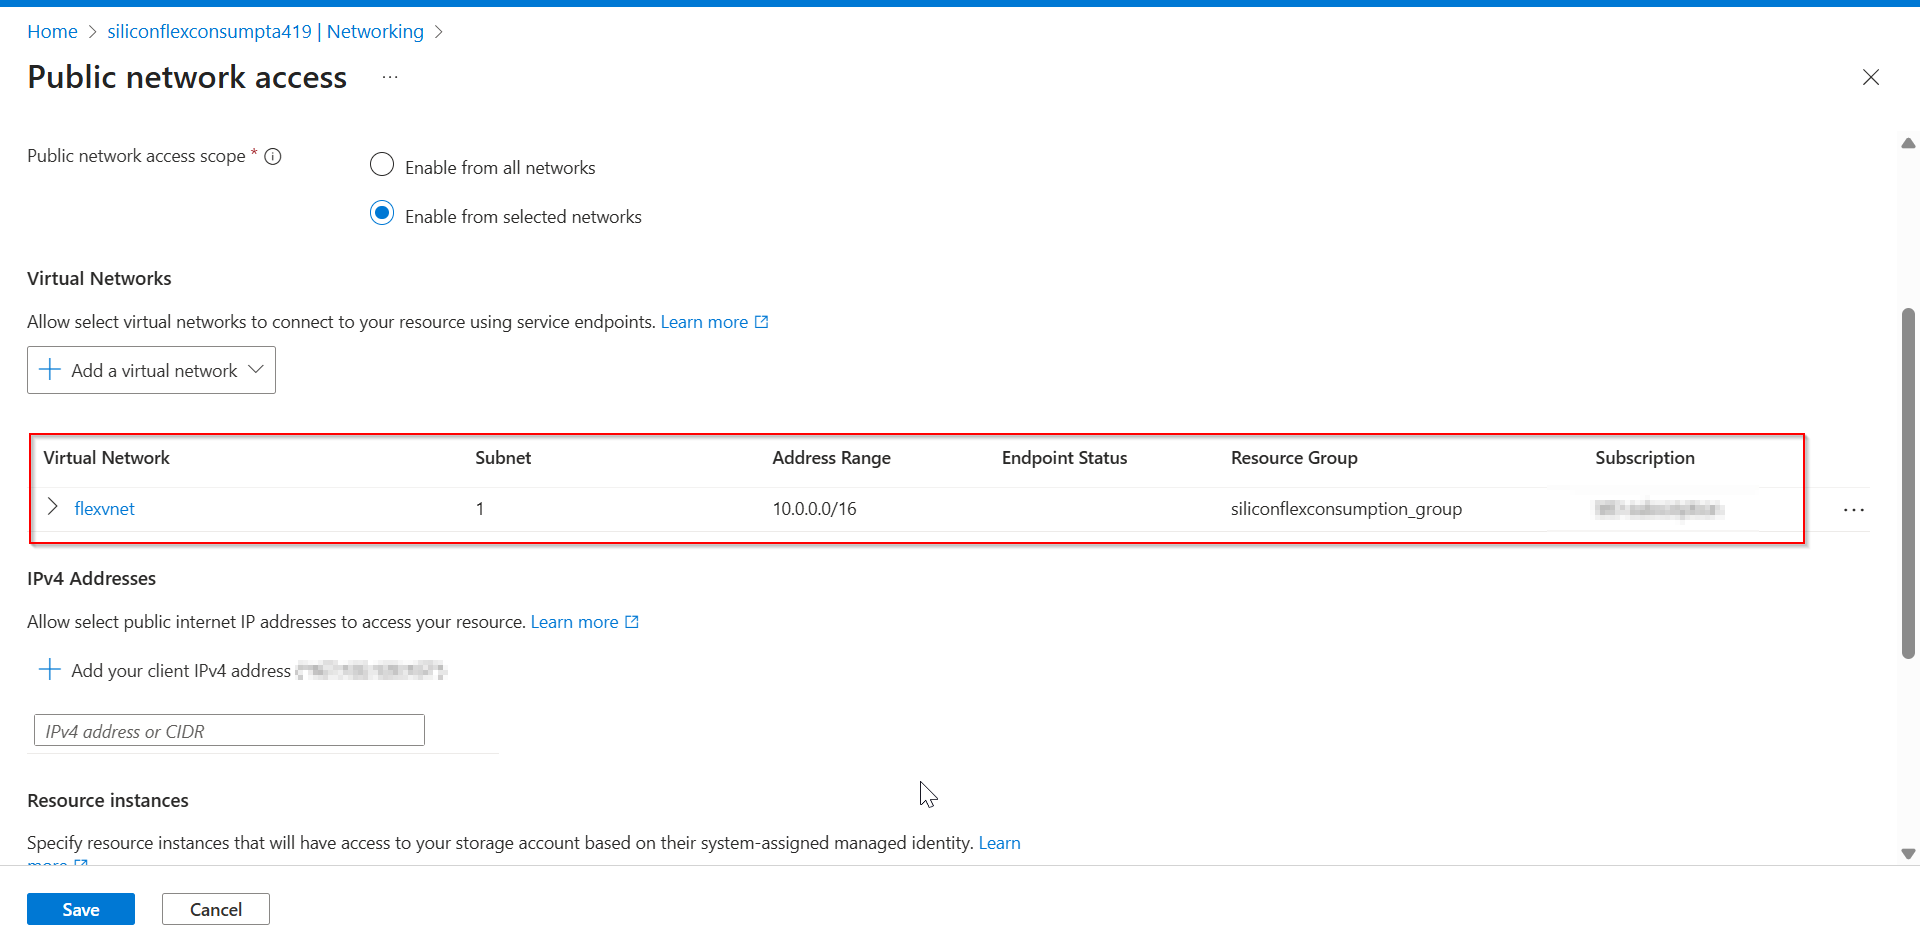Viewport: 1920px width, 936px height.
Task: Click the scroll-down arrow on the right scrollbar
Action: pyautogui.click(x=1909, y=853)
